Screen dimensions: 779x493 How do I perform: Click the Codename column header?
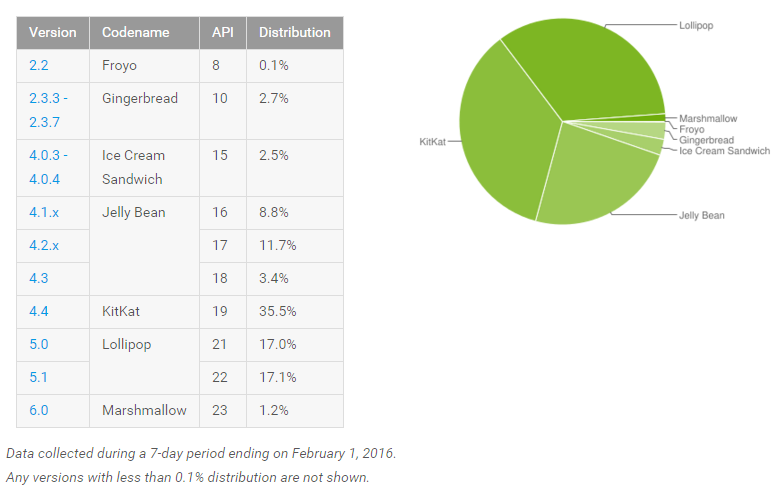(x=135, y=32)
